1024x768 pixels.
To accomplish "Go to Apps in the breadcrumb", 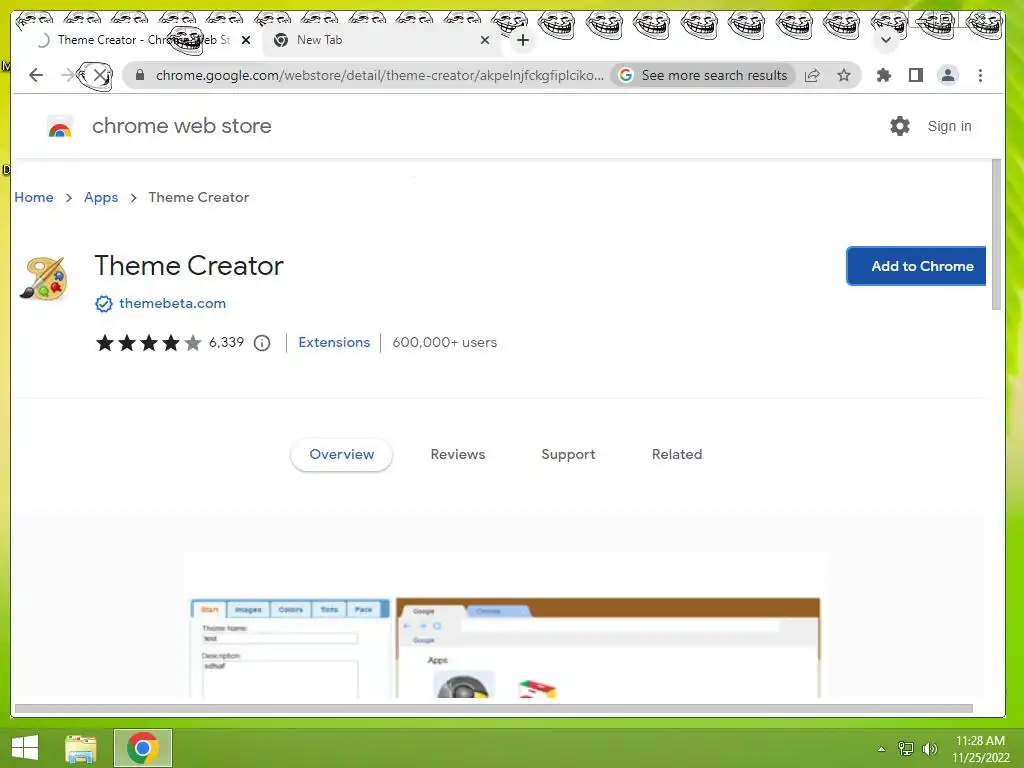I will (x=101, y=197).
